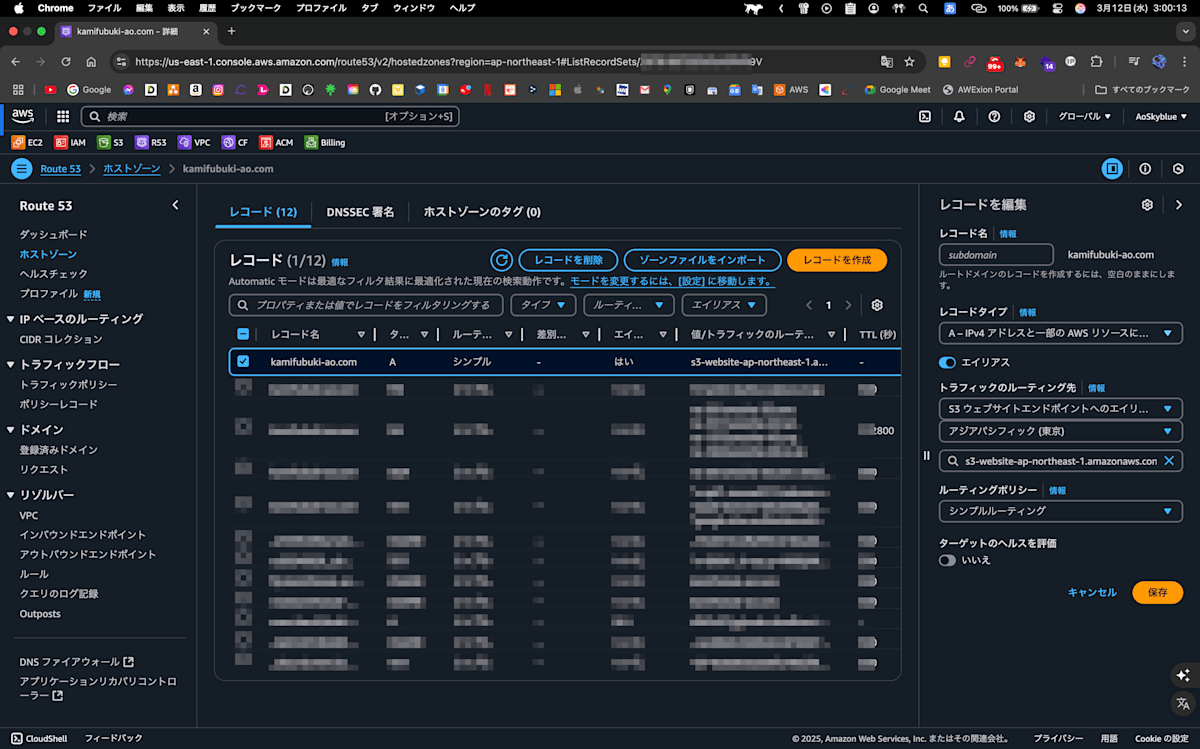Collapse the edit record panel arrow
This screenshot has height=749, width=1200.
(1179, 205)
